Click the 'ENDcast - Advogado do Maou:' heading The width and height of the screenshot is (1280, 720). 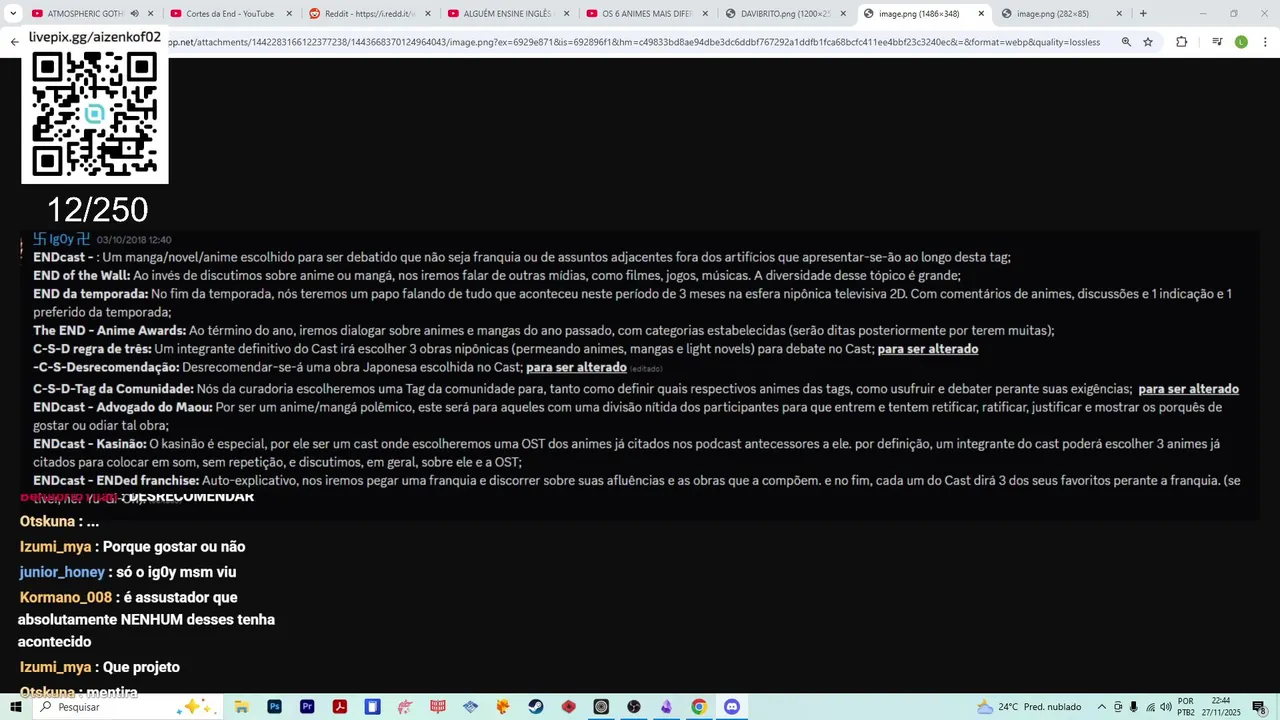pos(123,408)
